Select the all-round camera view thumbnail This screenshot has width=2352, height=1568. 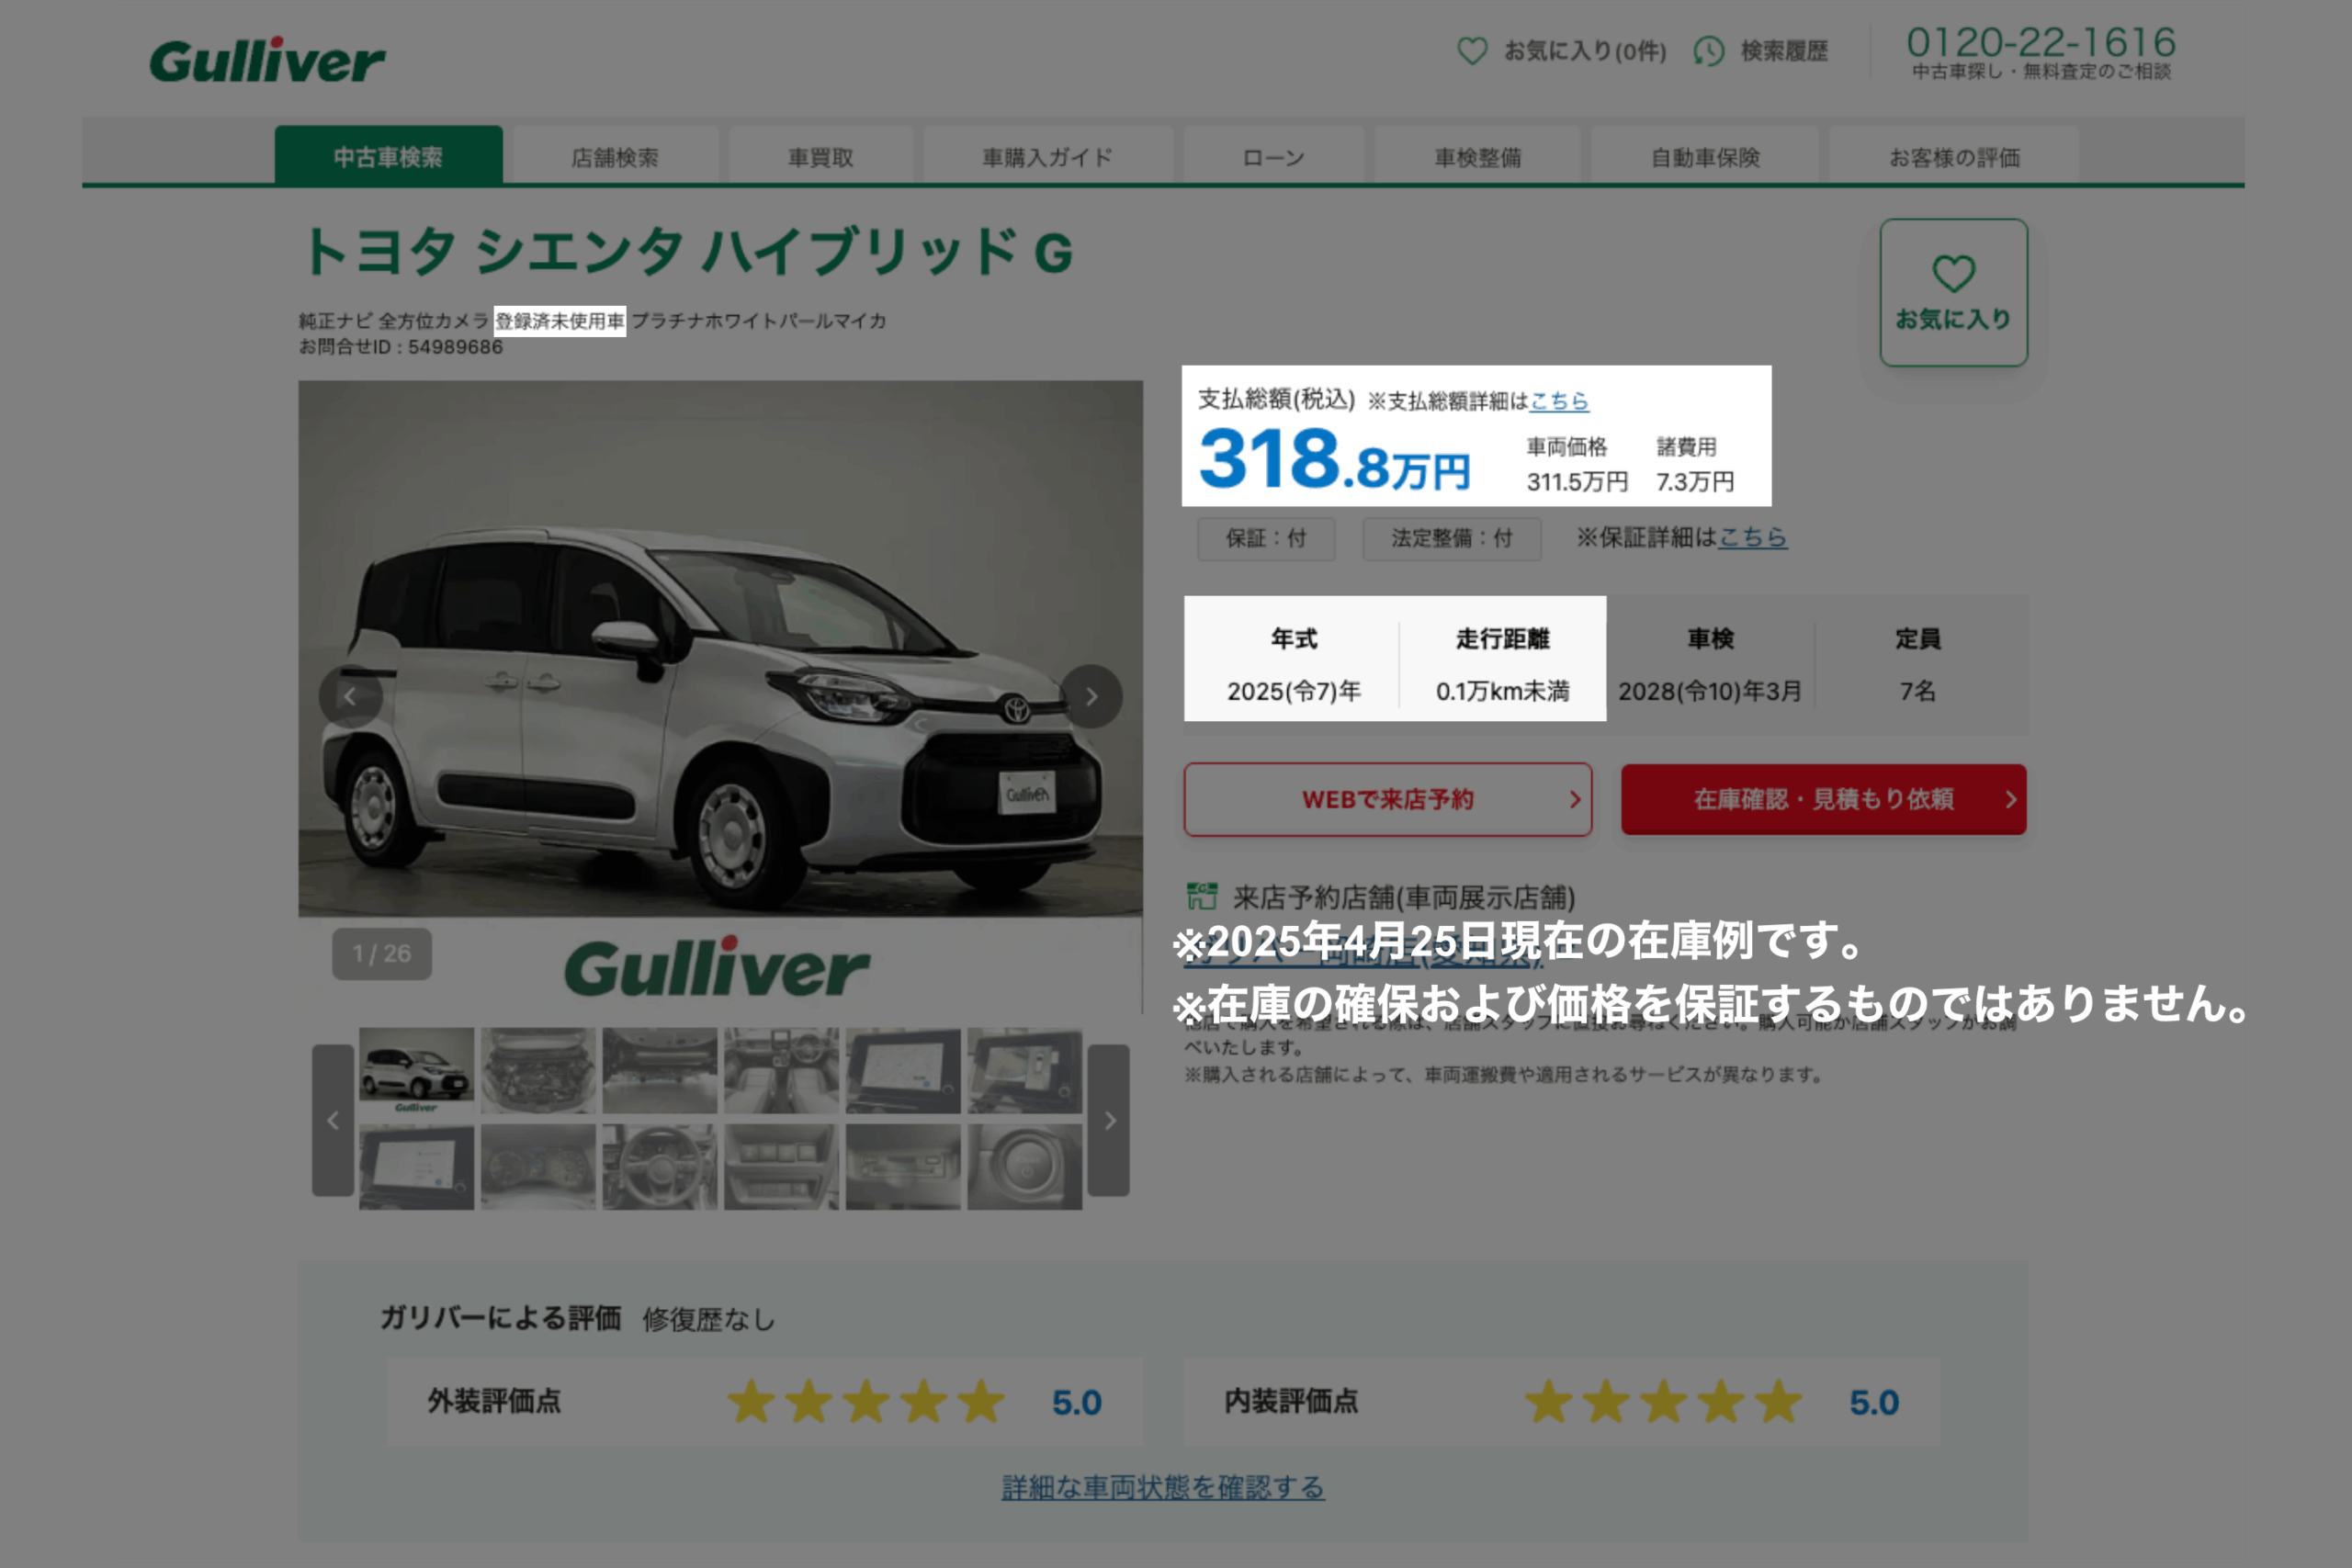[x=1024, y=1070]
